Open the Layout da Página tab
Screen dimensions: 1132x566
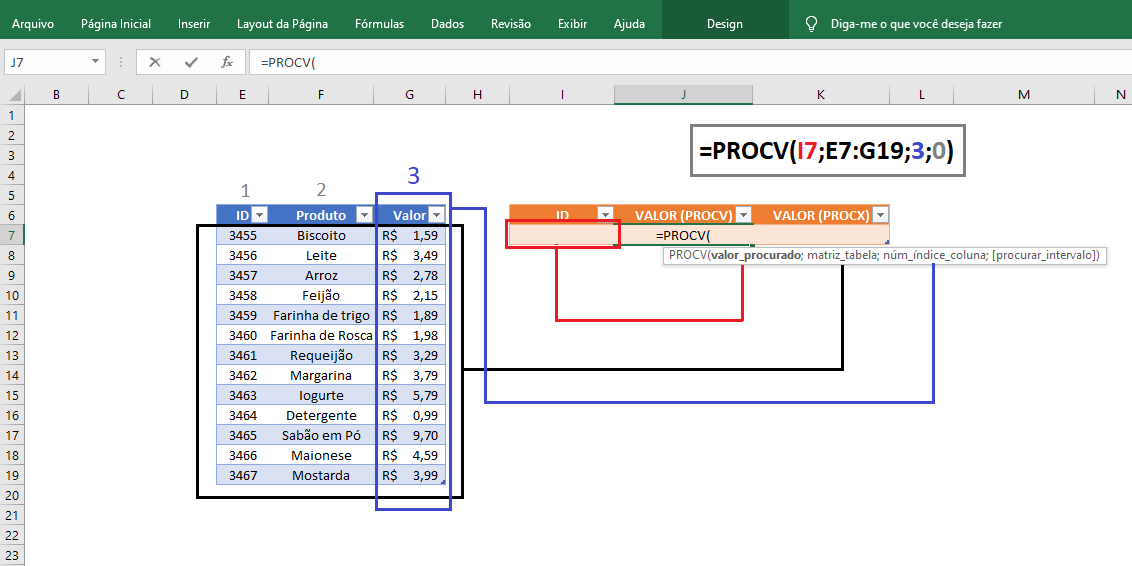coord(282,24)
